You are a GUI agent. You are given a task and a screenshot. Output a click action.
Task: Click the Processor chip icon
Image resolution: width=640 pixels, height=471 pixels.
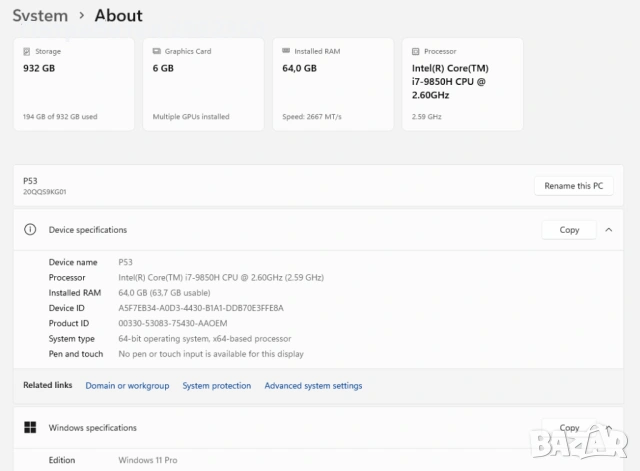416,51
